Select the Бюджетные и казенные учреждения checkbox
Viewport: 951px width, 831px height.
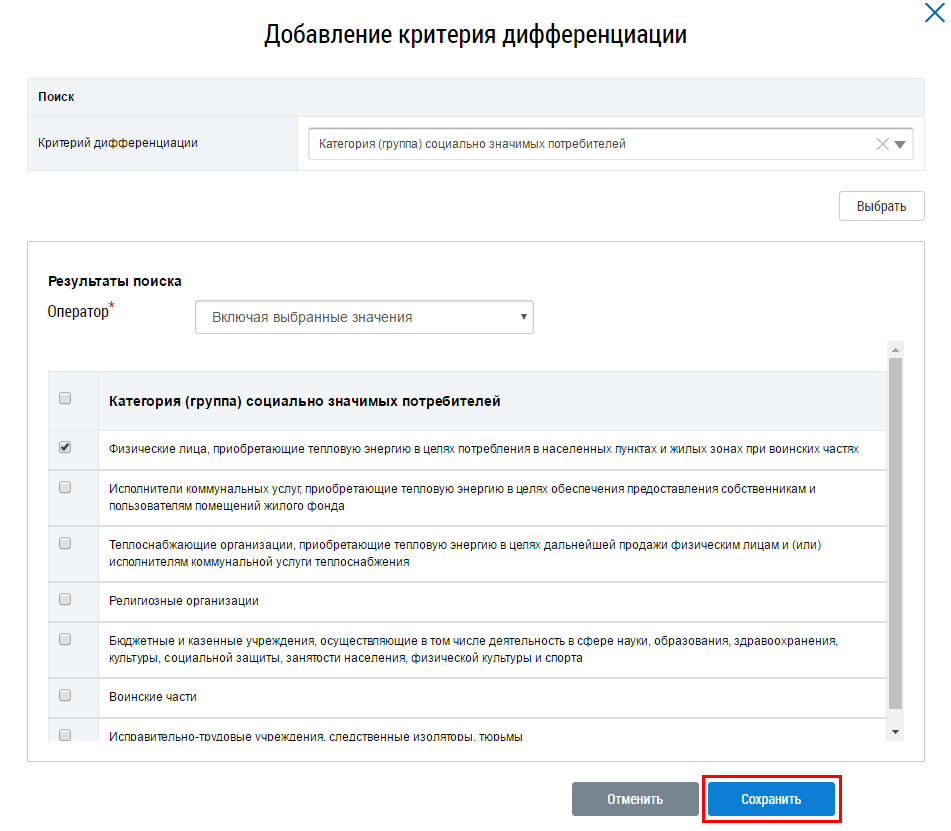66,639
